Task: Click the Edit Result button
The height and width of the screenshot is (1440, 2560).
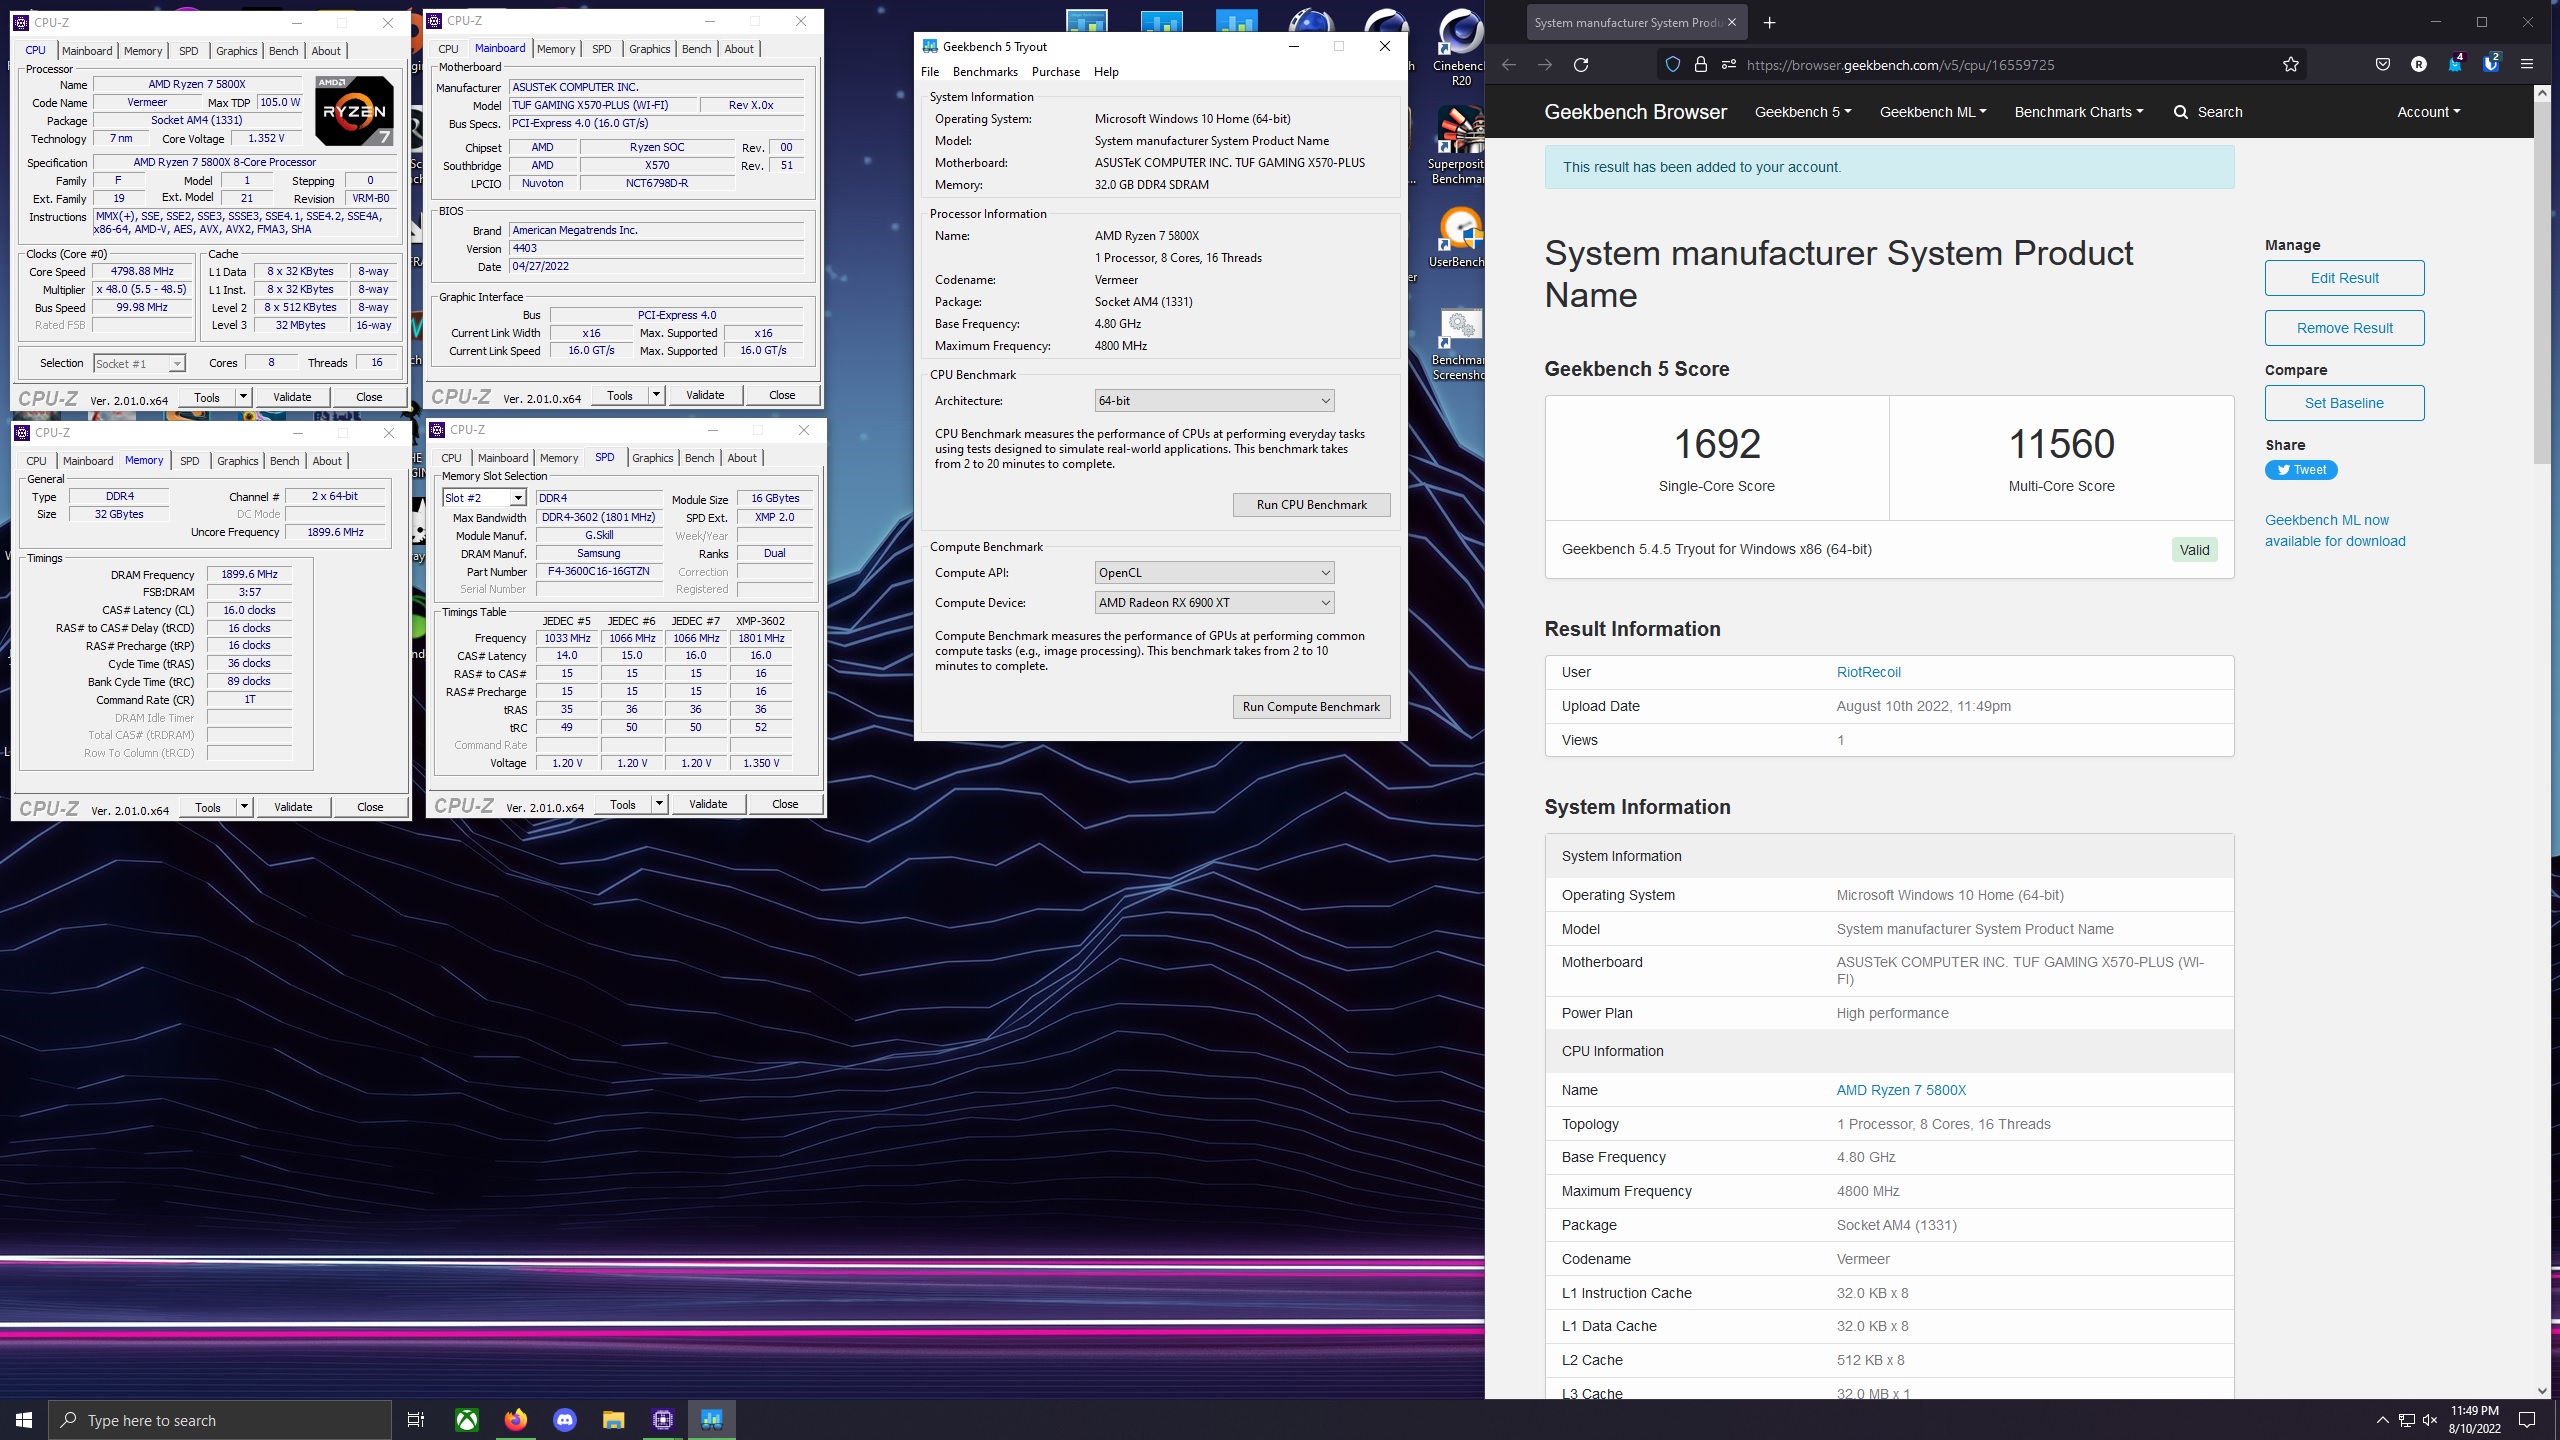Action: [2344, 278]
